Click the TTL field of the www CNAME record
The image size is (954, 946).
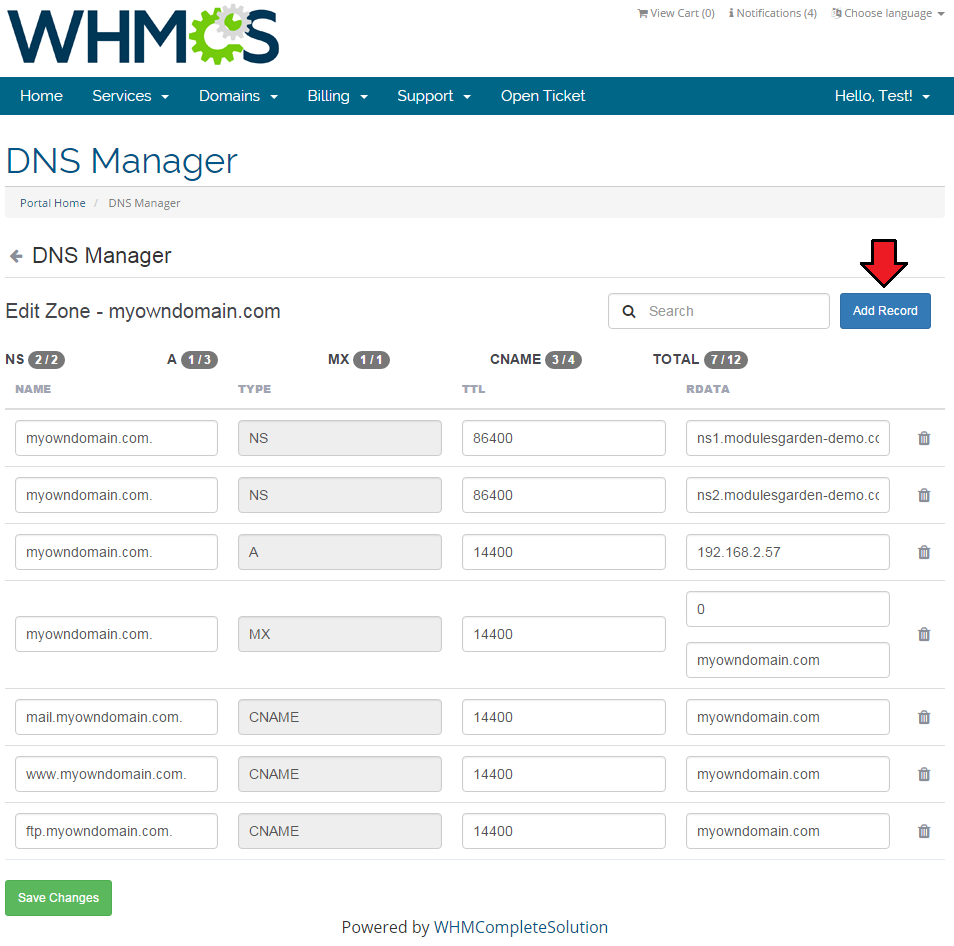(563, 774)
